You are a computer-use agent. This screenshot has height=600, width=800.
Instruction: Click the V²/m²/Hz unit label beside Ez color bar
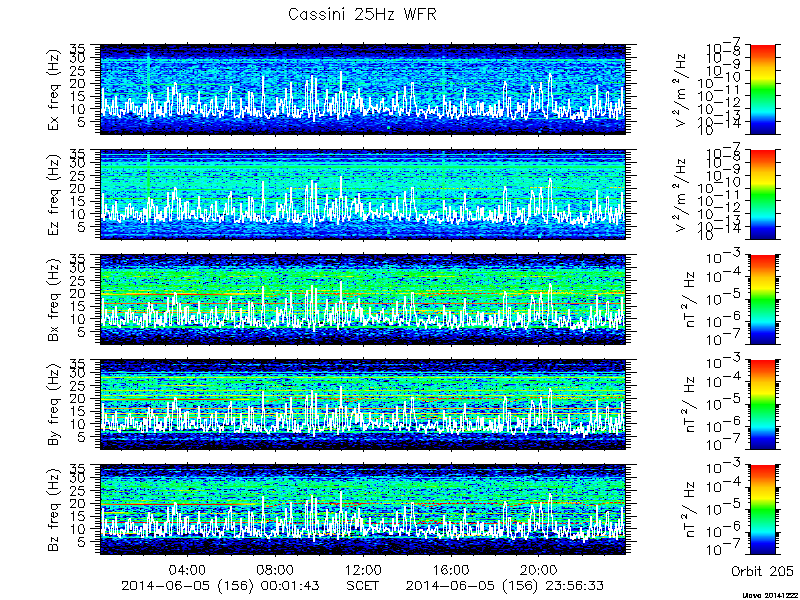682,195
